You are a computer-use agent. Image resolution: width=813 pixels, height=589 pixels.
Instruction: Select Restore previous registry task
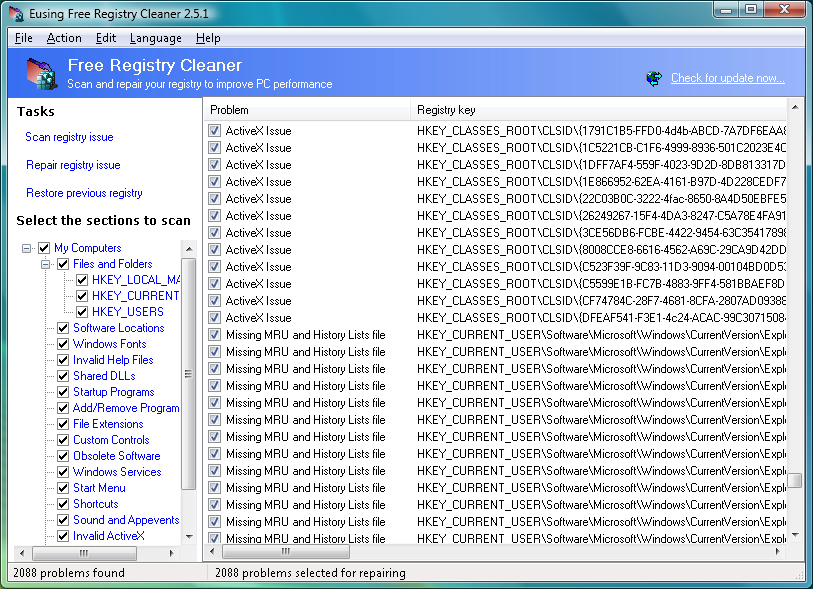(84, 193)
